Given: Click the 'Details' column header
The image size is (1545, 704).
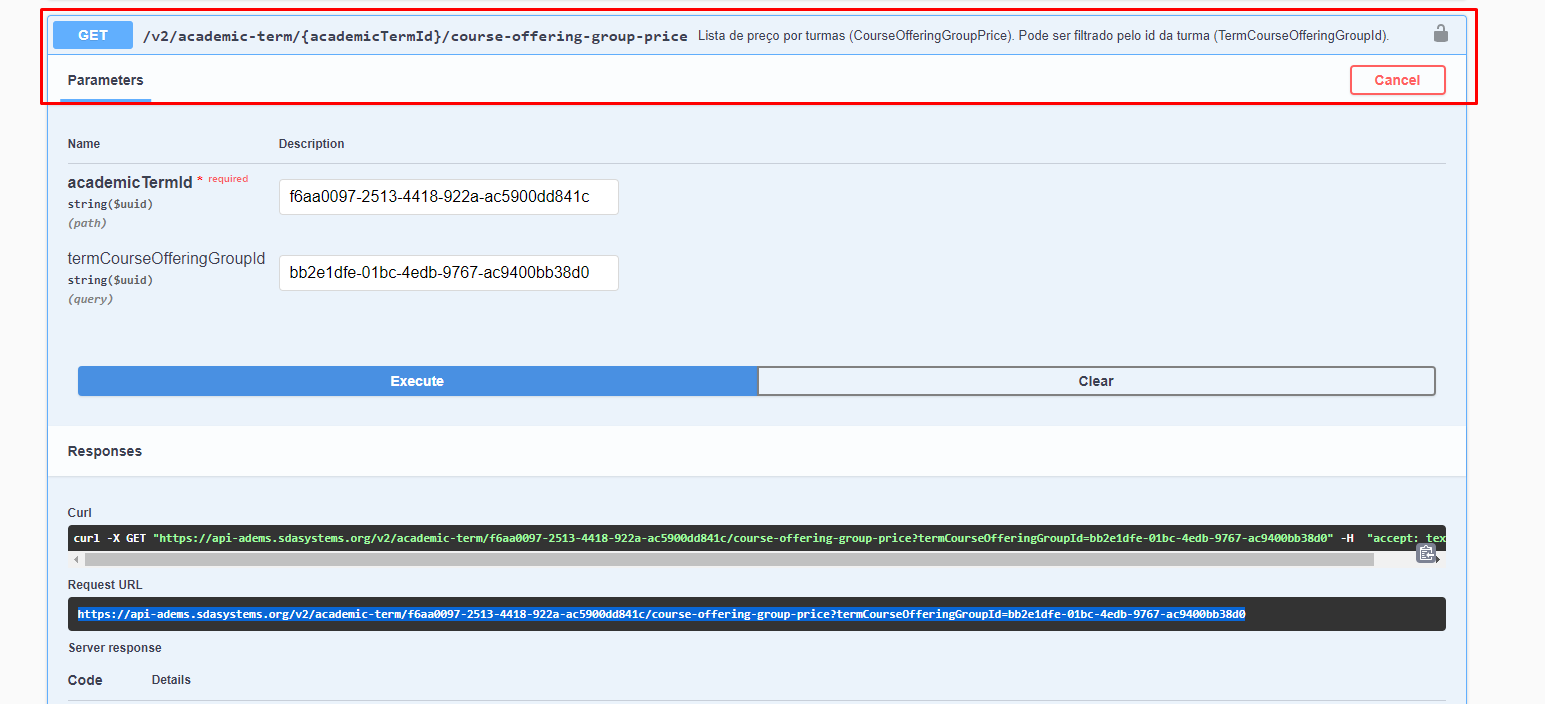Looking at the screenshot, I should [x=171, y=680].
